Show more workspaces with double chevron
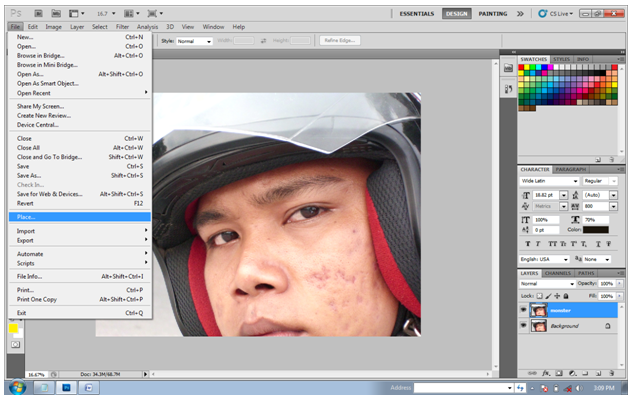 520,14
